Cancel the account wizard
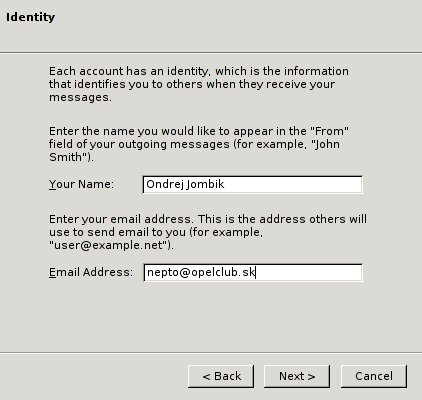The image size is (422, 400). click(374, 376)
